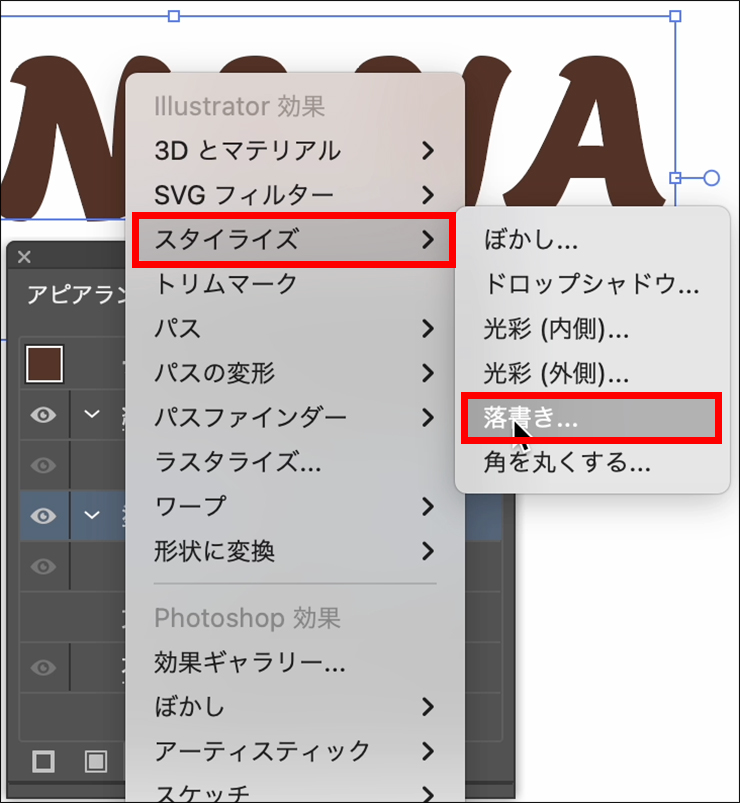
Task: Click the brown swatch in Appearance panel
Action: point(44,364)
